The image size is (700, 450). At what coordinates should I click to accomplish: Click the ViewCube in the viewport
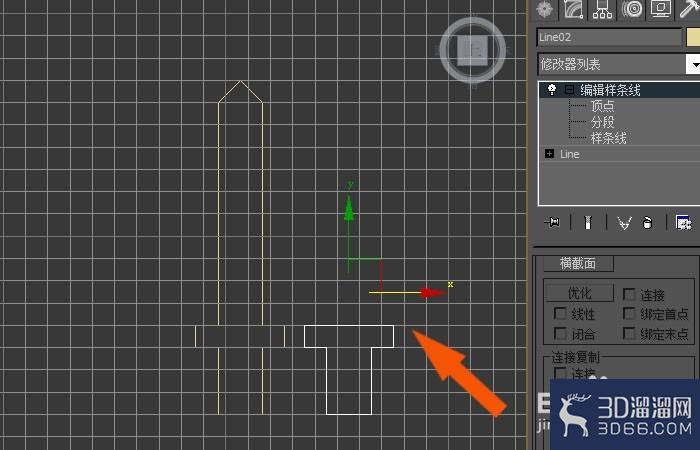[473, 50]
